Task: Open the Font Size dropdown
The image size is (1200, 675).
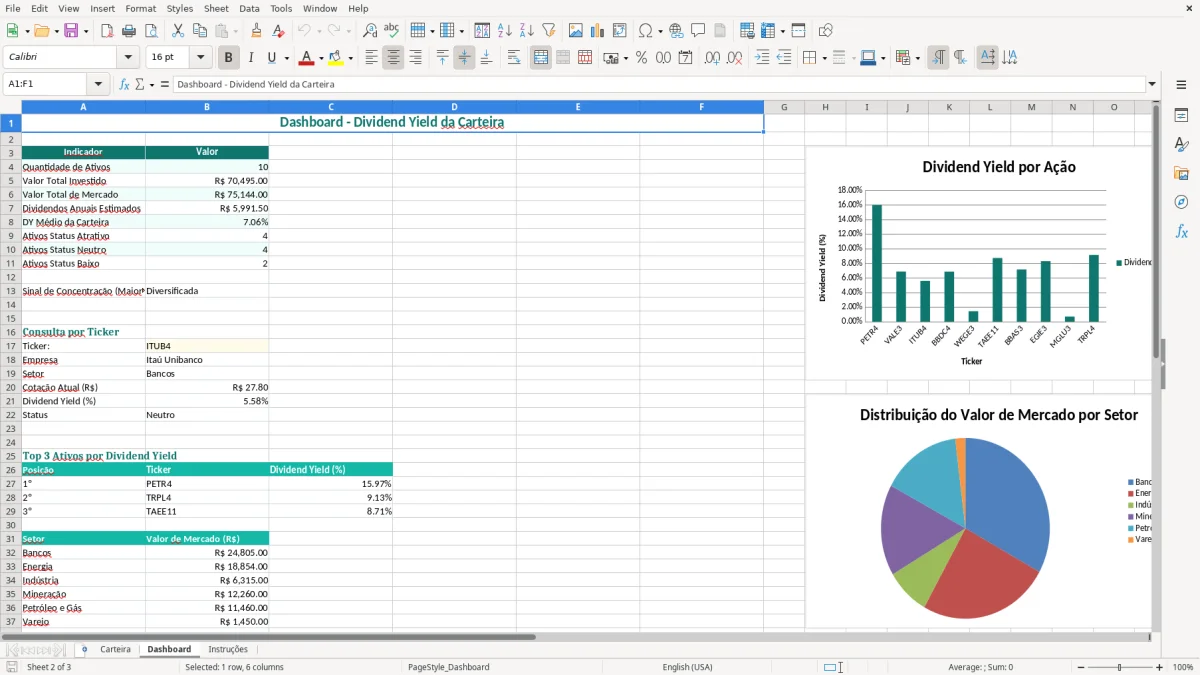Action: coord(201,57)
